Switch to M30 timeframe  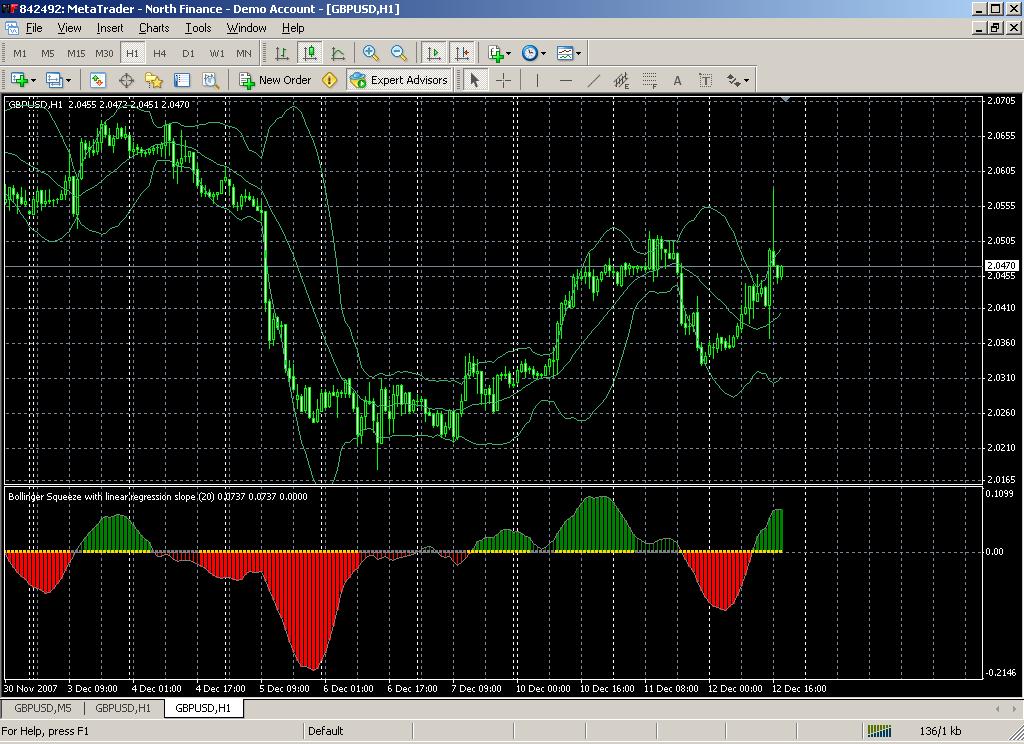(104, 54)
